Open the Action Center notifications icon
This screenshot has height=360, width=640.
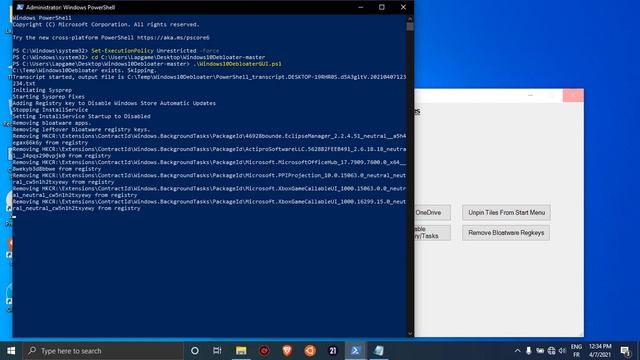(625, 351)
